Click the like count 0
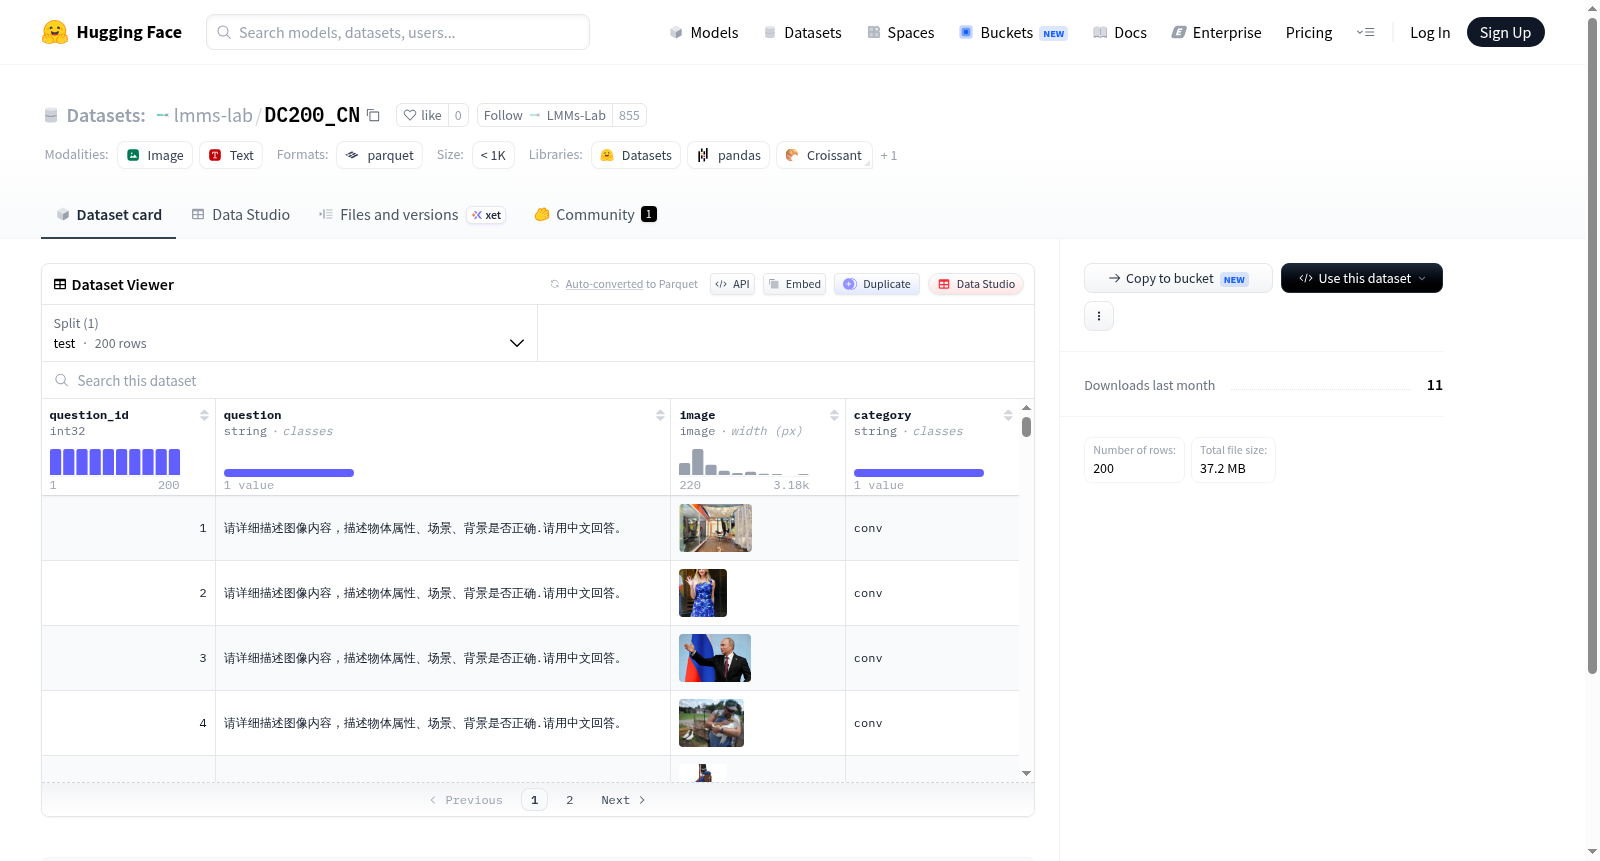 458,115
